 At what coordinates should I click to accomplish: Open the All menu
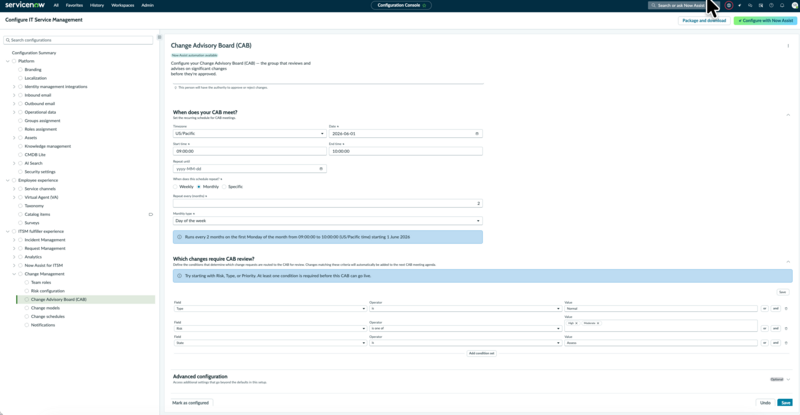tap(56, 5)
